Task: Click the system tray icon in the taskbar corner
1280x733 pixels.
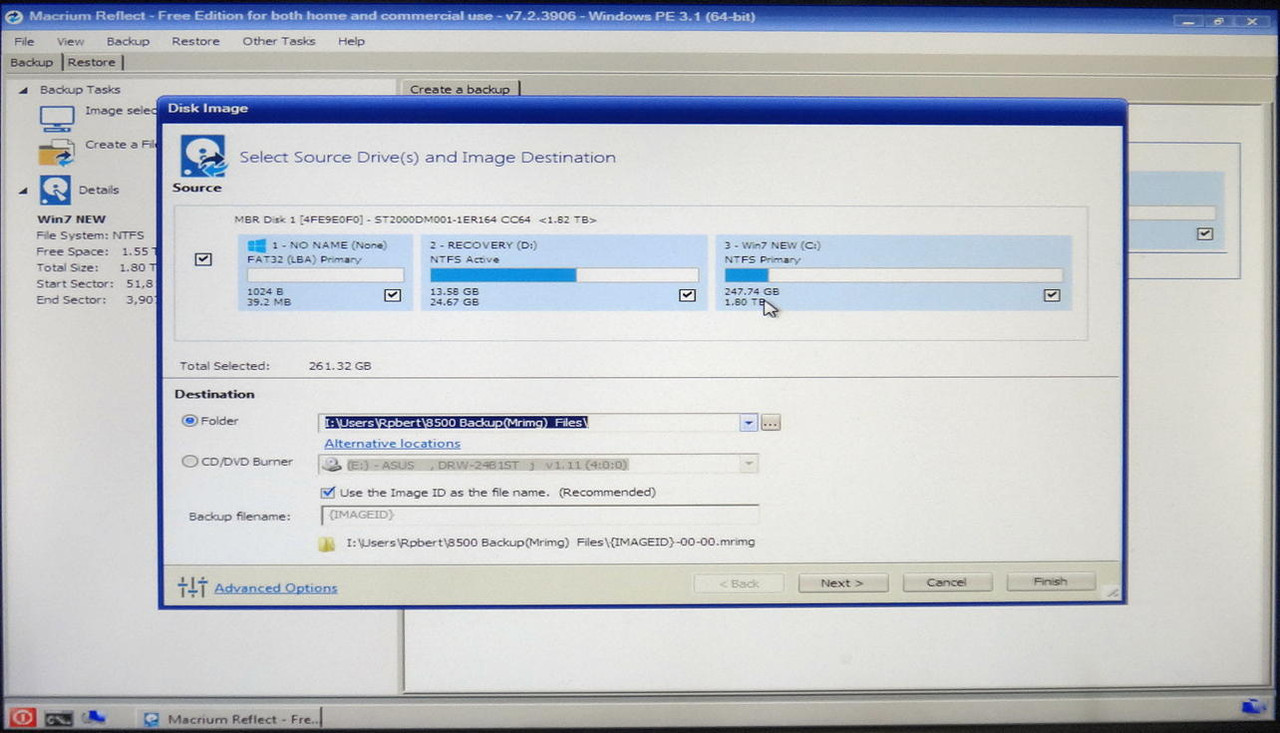Action: tap(1253, 708)
